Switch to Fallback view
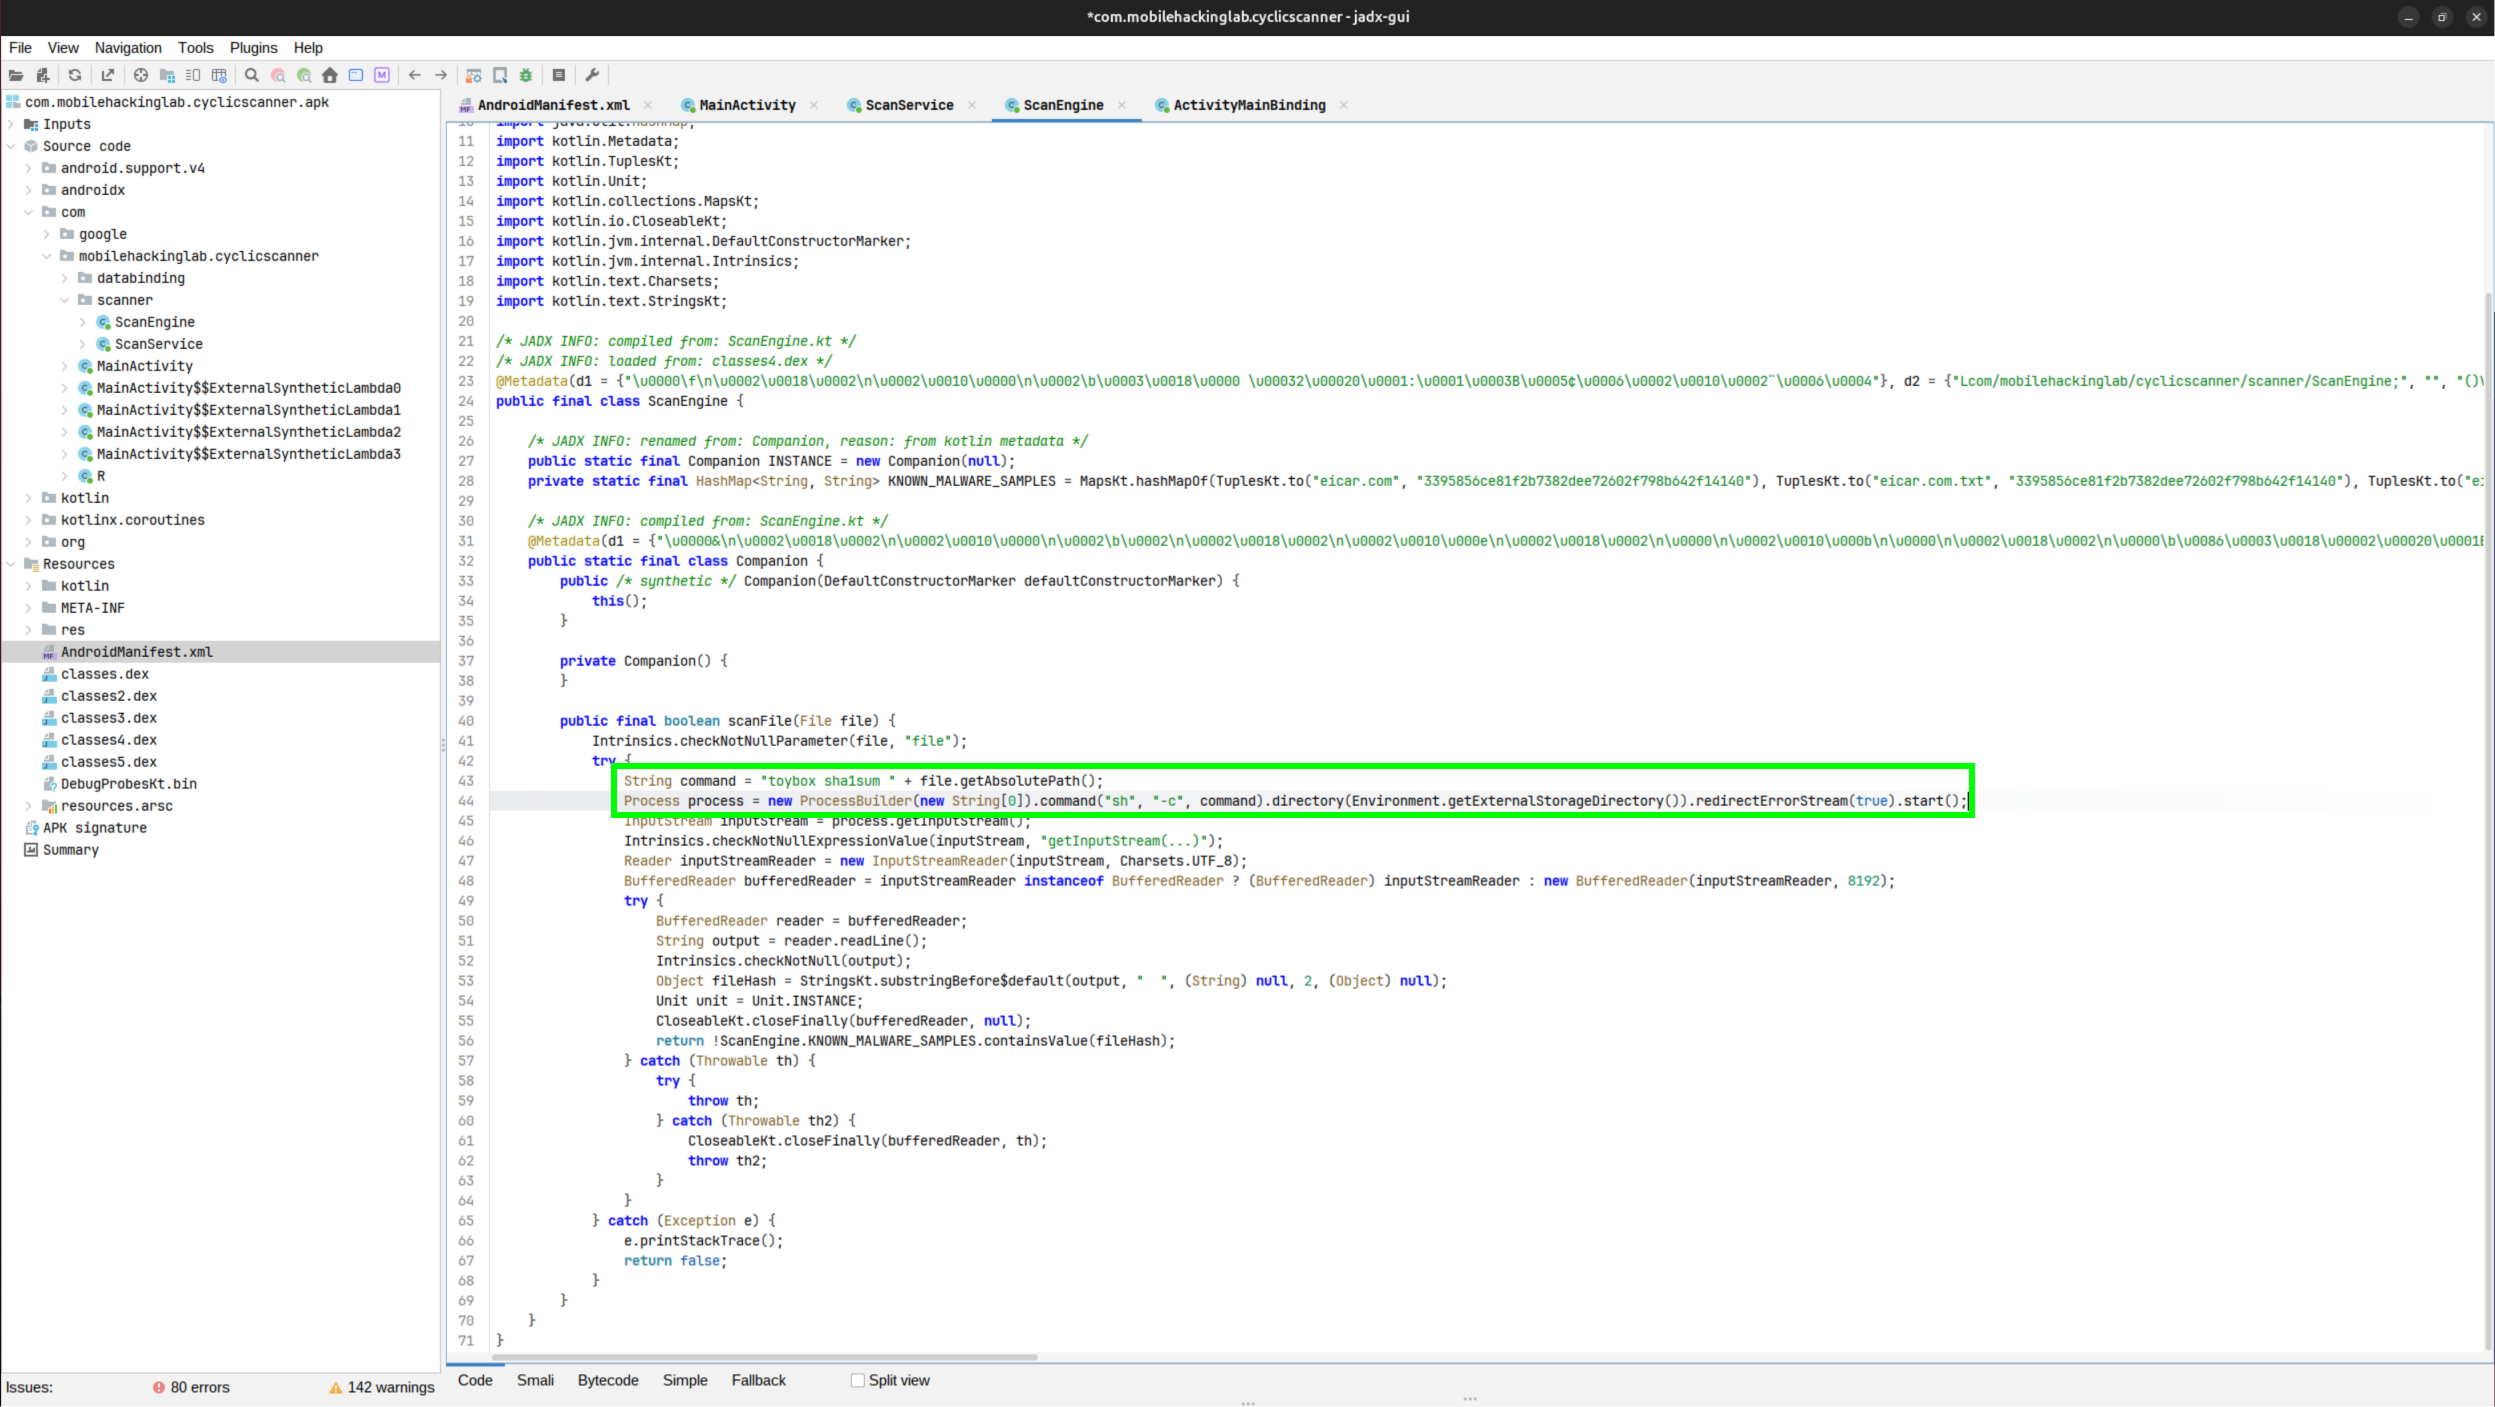 [758, 1380]
